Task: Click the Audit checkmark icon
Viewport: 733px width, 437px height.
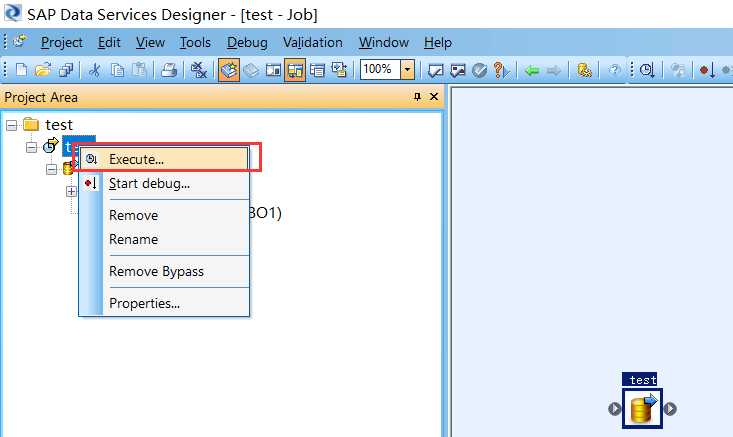Action: pos(479,71)
